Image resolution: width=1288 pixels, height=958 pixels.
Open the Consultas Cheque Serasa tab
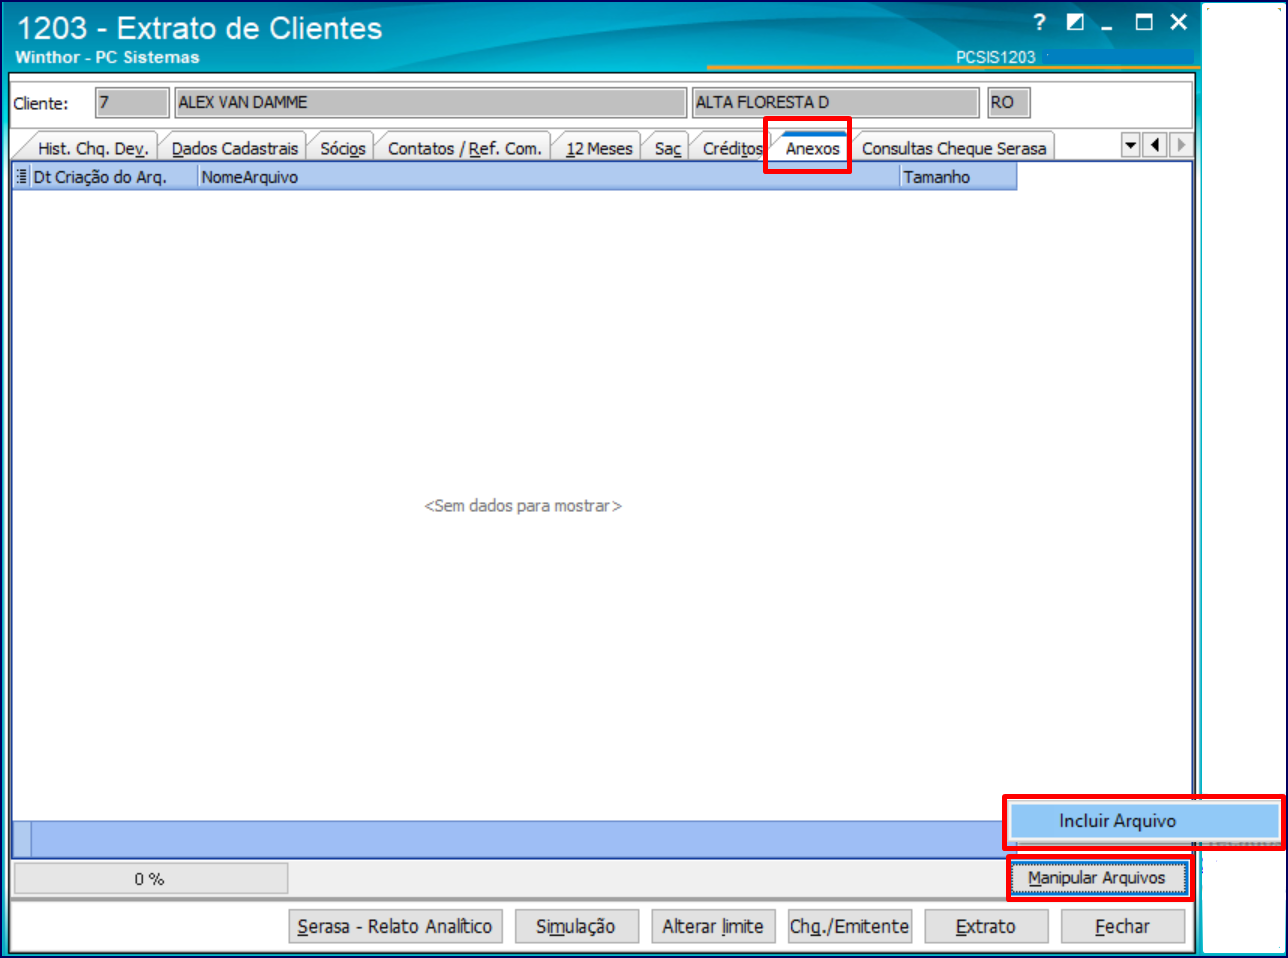point(954,148)
